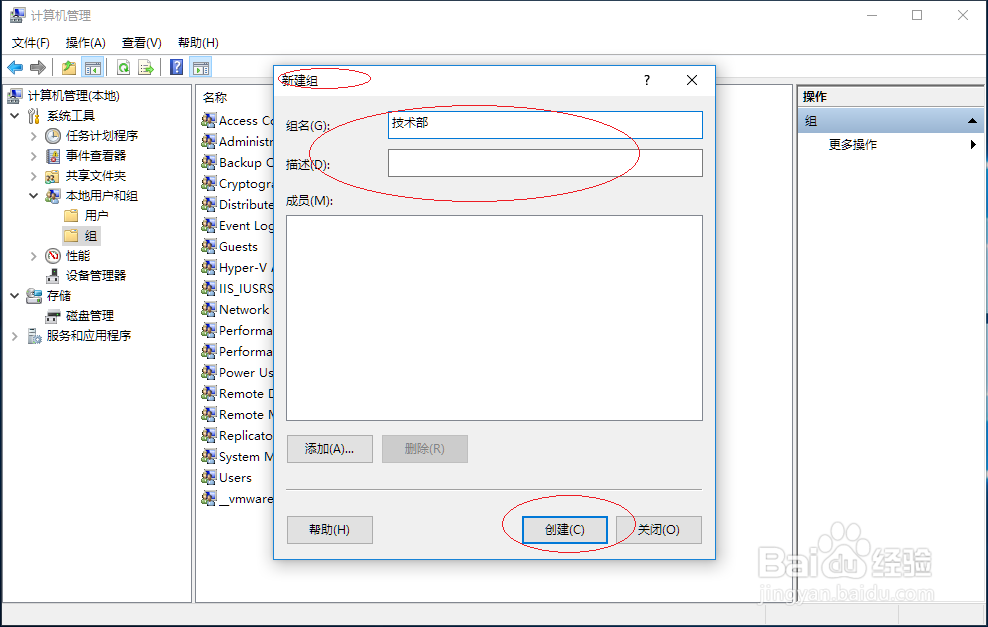Viewport: 988px width, 627px height.
Task: Click the 添加 button to add members
Action: point(329,448)
